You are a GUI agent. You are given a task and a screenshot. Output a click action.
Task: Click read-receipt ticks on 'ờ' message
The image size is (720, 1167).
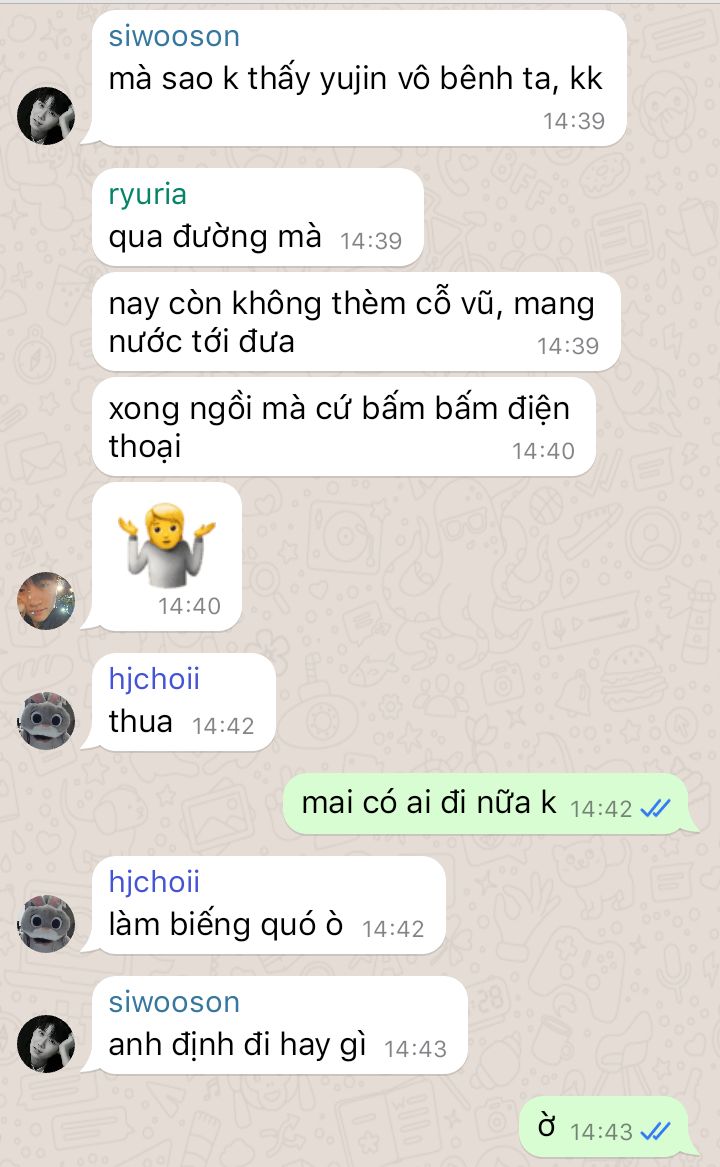point(656,1131)
